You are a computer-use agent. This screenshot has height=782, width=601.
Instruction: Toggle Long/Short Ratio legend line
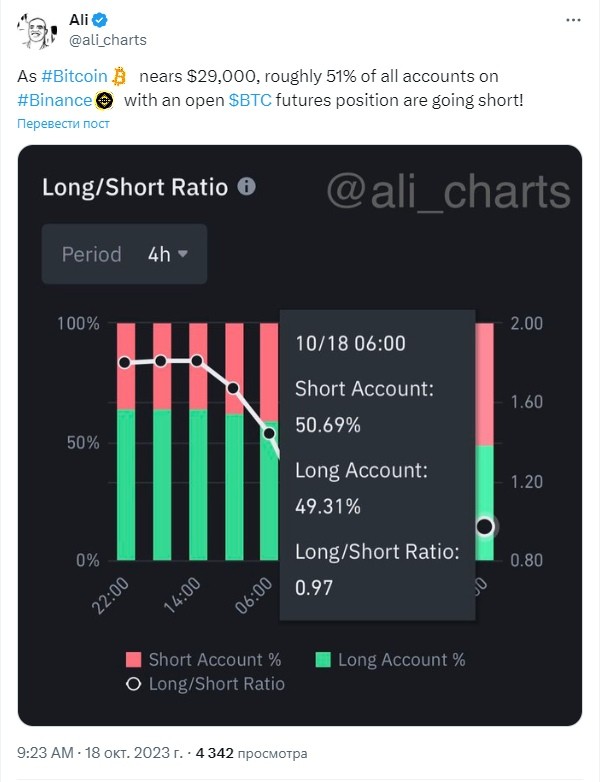205,684
